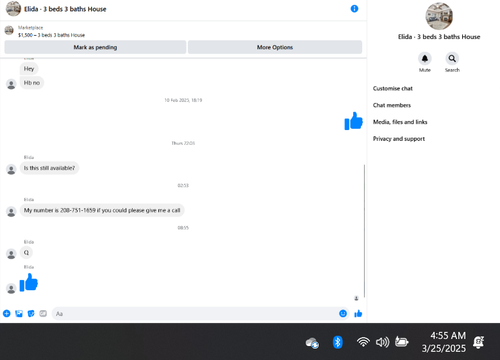500x360 pixels.
Task: Open Wi-Fi network icon in taskbar
Action: click(363, 342)
